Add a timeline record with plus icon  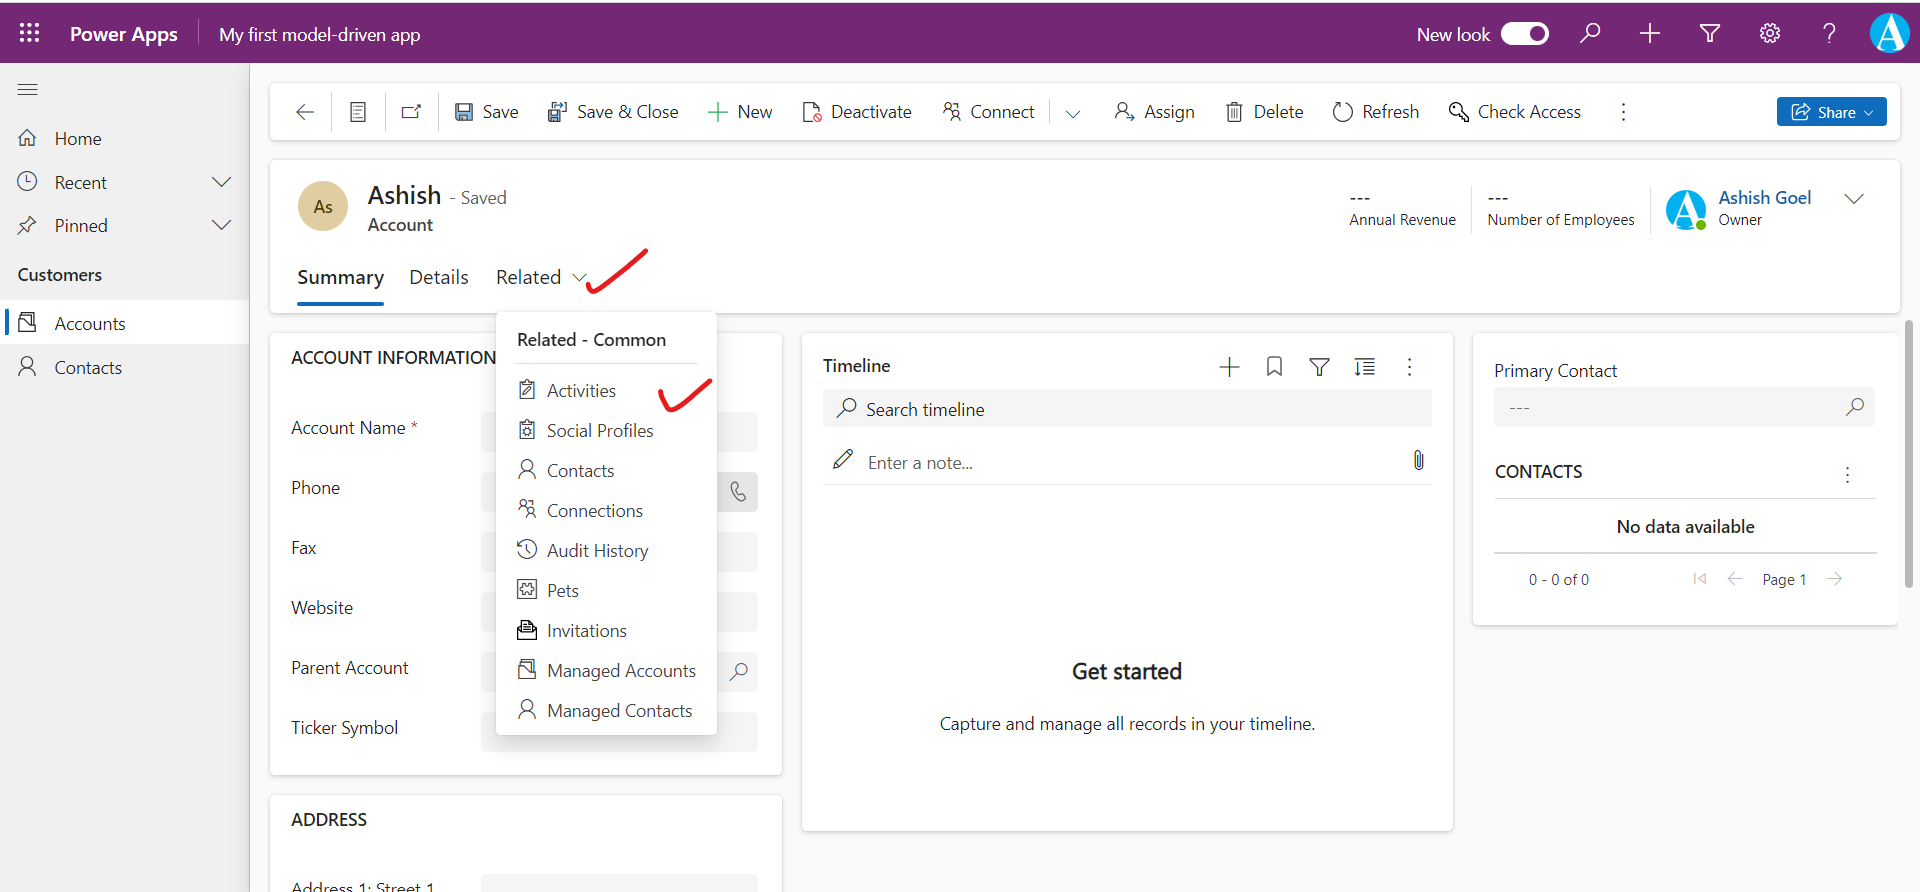pyautogui.click(x=1229, y=367)
